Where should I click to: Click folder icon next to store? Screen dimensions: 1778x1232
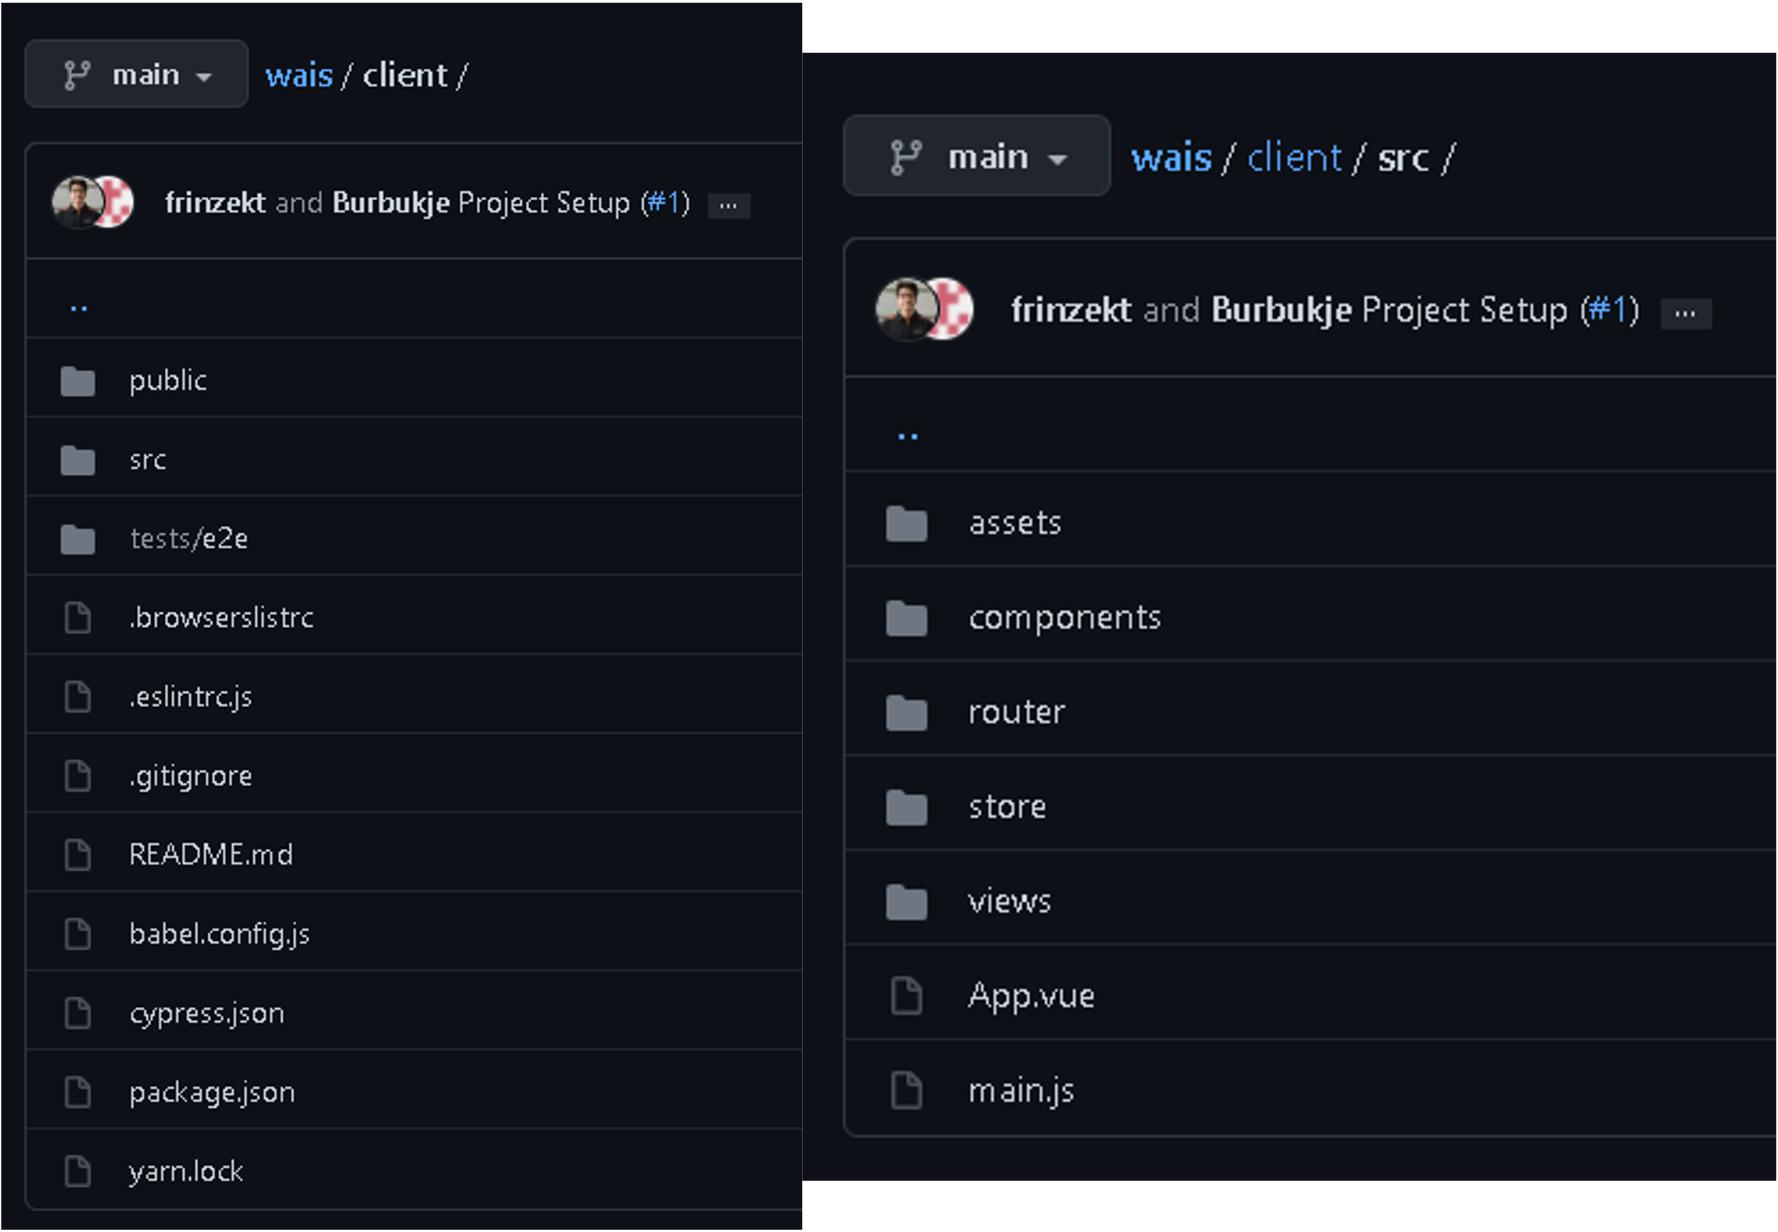point(906,807)
